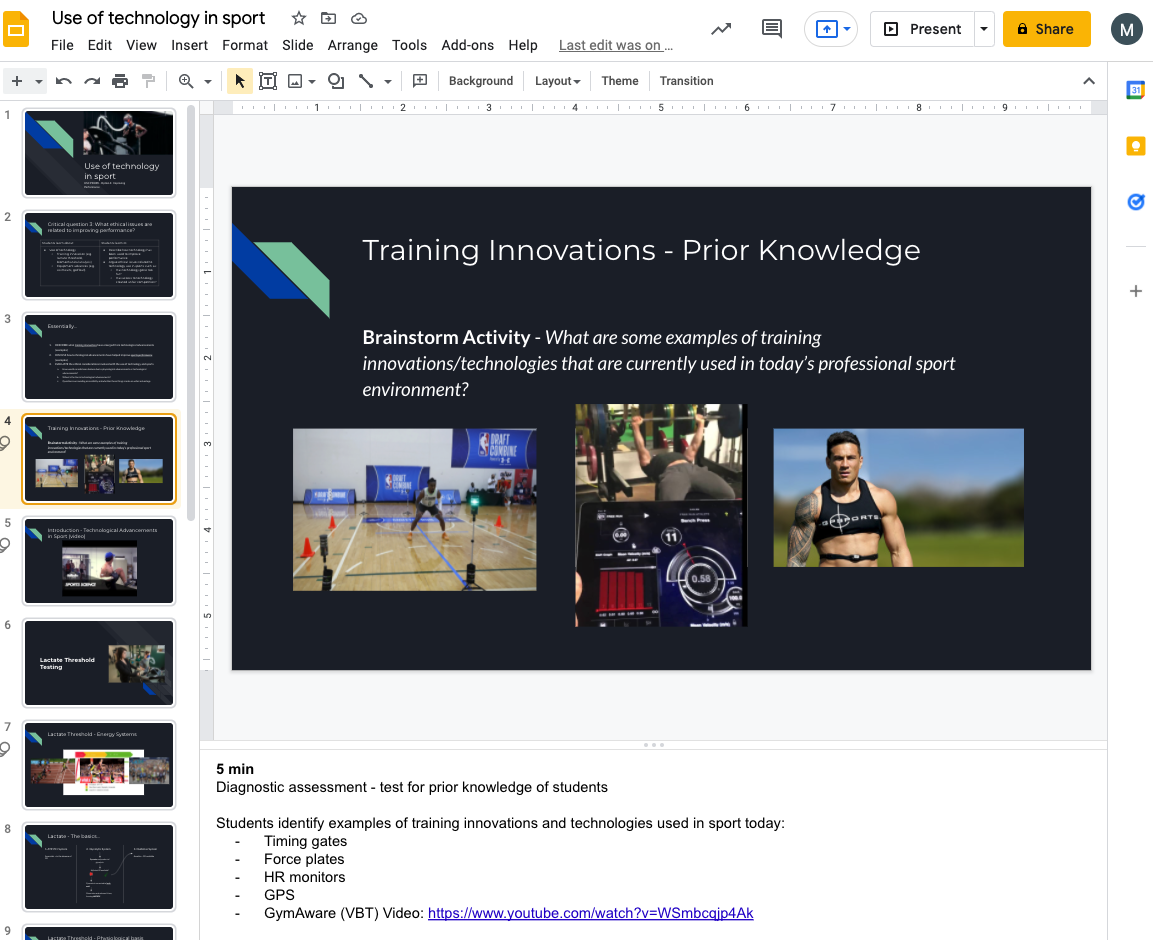Screen dimensions: 1153x940
Task: Click the Move to folder icon
Action: coord(329,18)
